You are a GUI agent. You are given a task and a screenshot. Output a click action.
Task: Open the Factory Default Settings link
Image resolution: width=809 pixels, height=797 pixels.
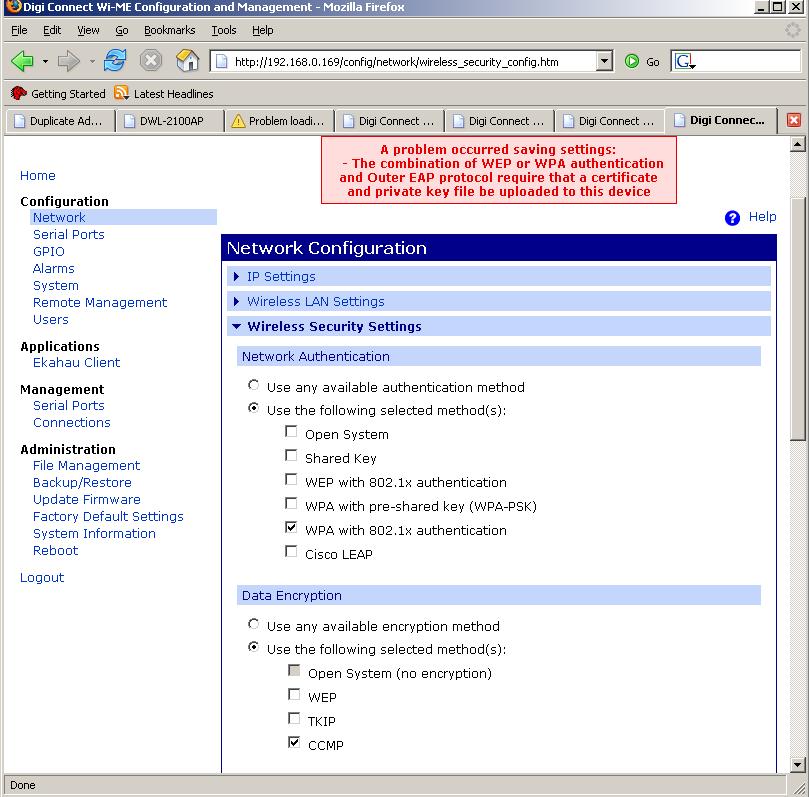(108, 517)
